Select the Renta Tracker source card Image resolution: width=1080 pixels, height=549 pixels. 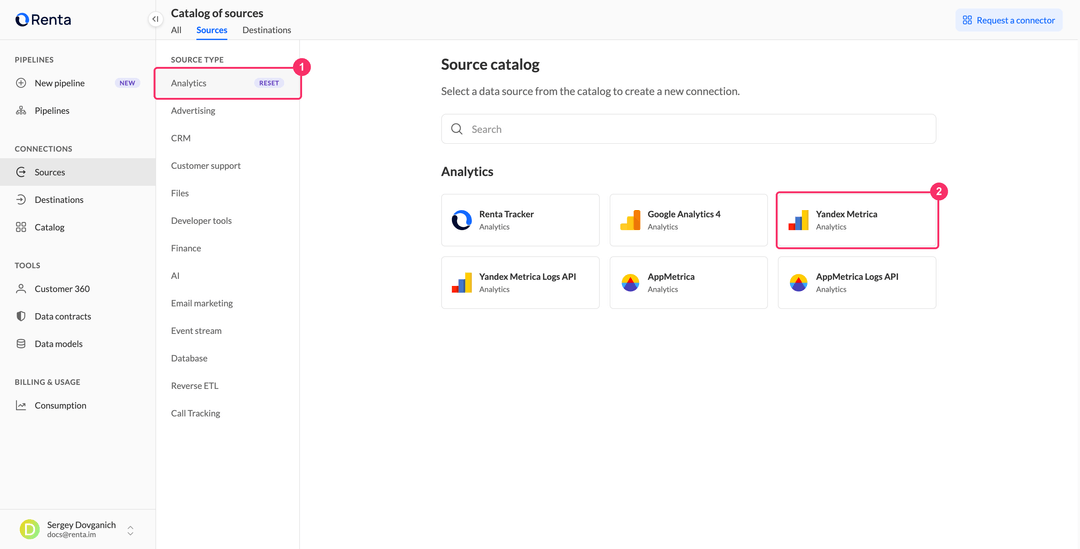point(520,220)
